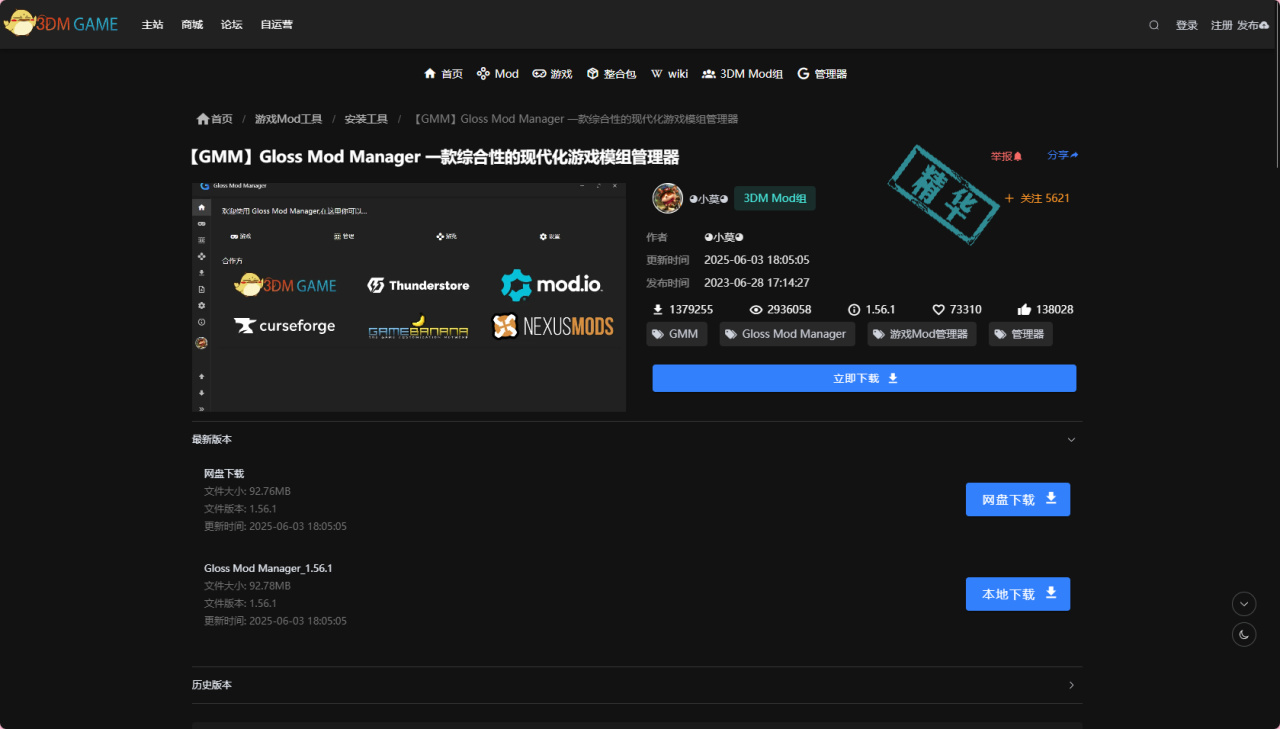Expand the 历史版本 section

click(x=637, y=685)
